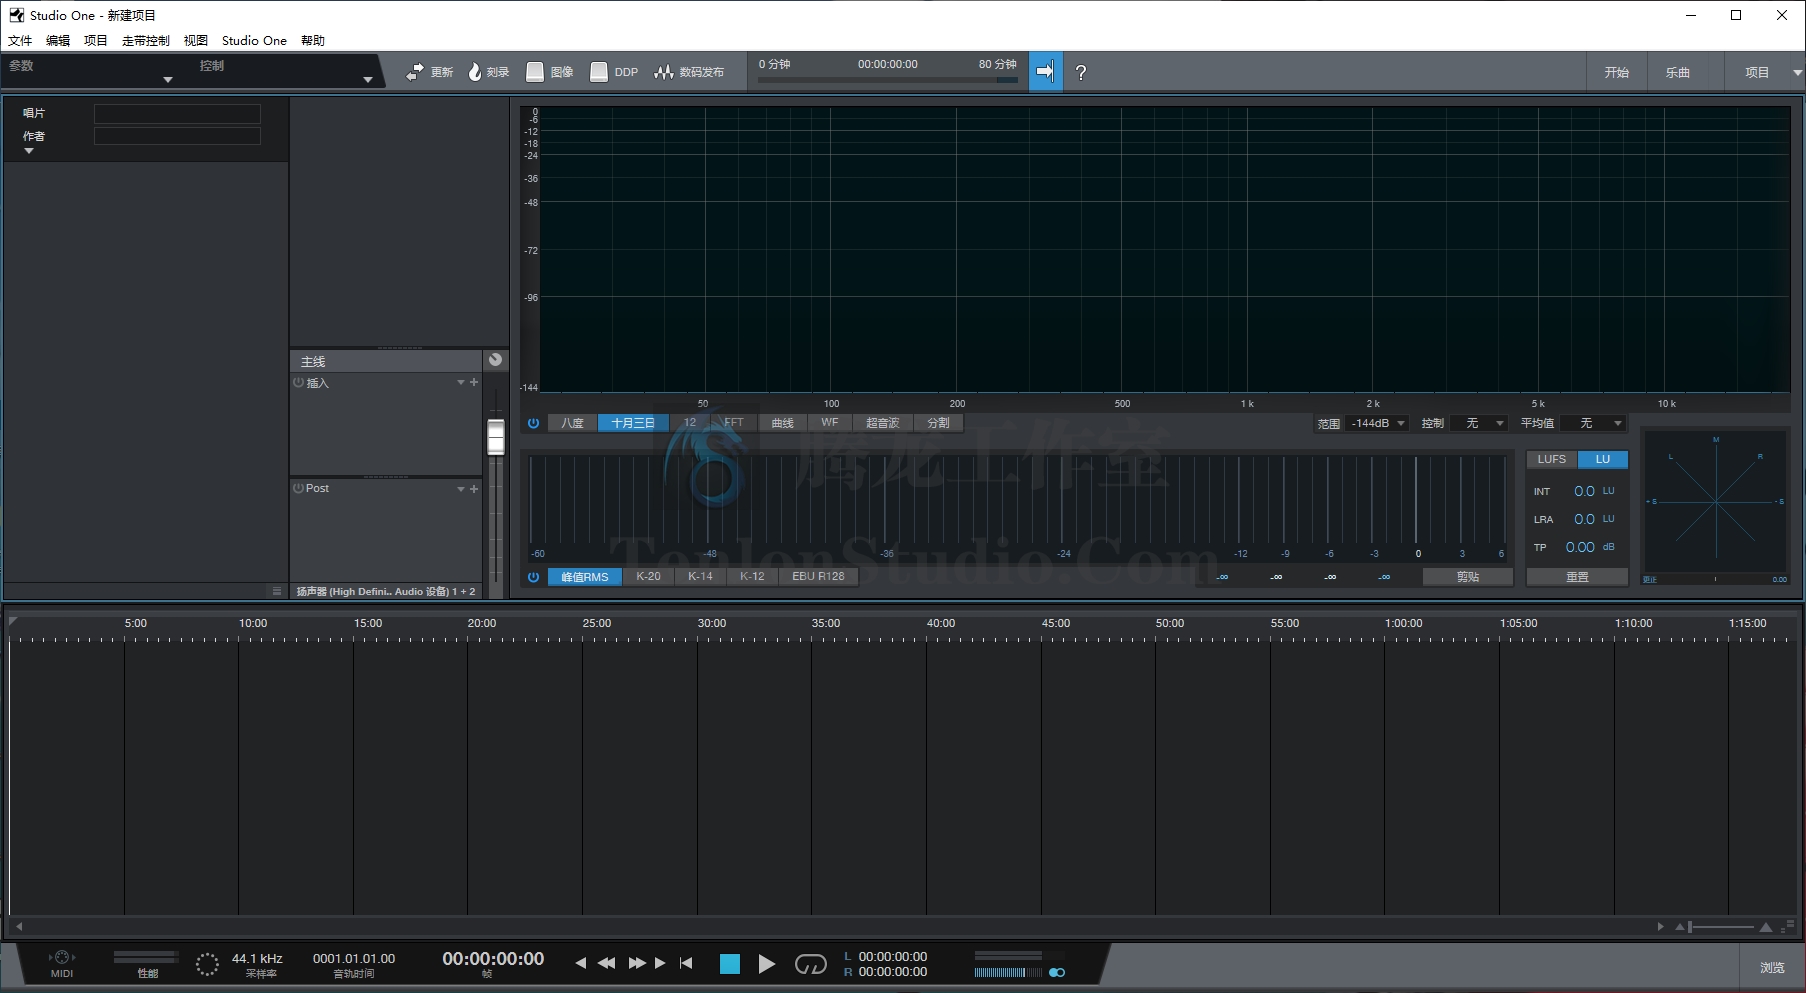Image resolution: width=1806 pixels, height=993 pixels.
Task: Select LUFS loudness unit
Action: coord(1552,459)
